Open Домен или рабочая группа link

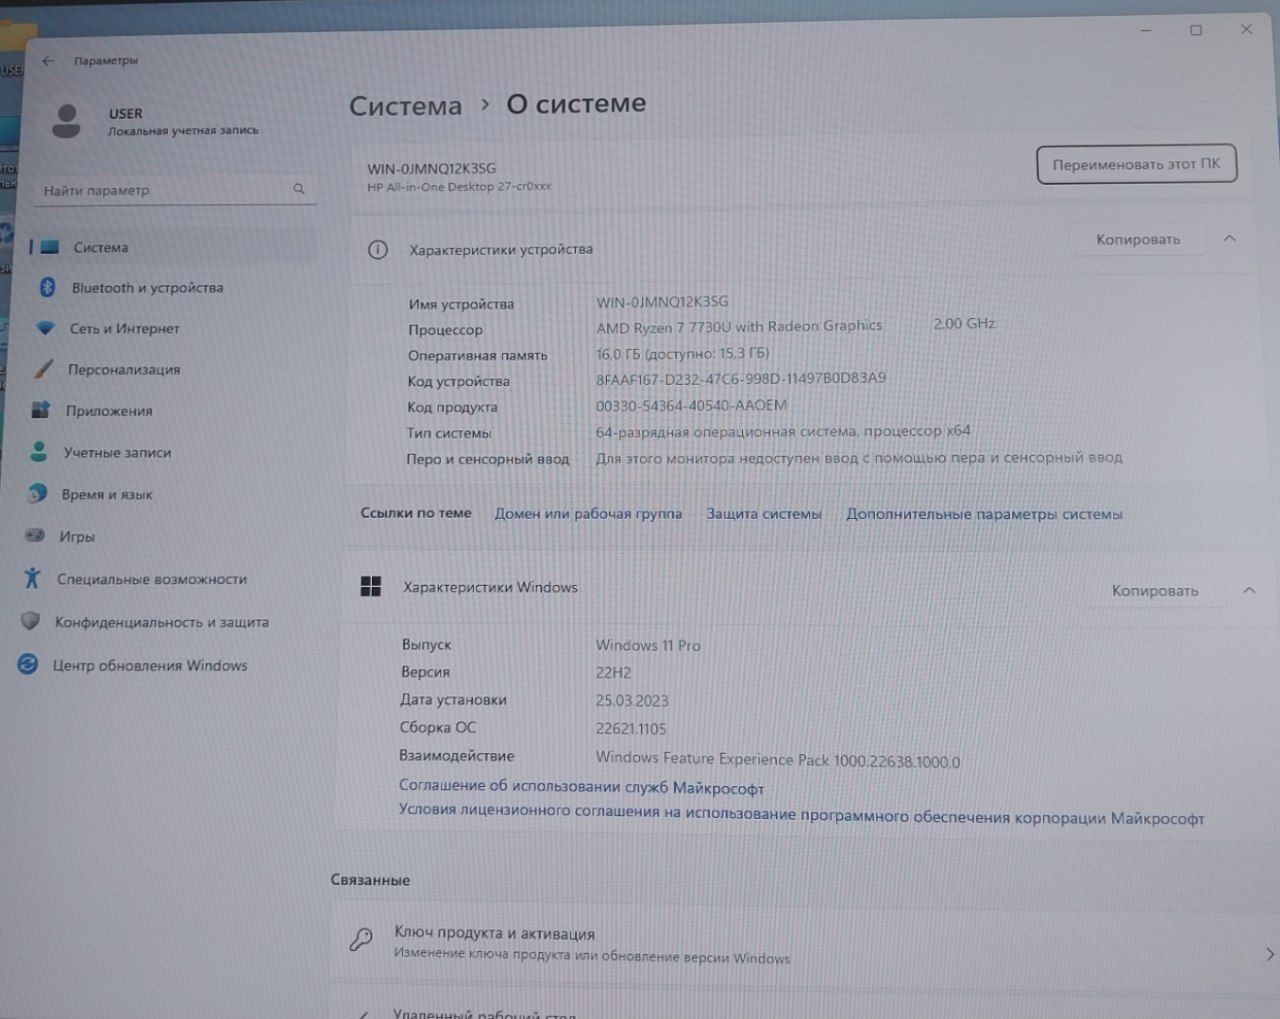tap(588, 513)
